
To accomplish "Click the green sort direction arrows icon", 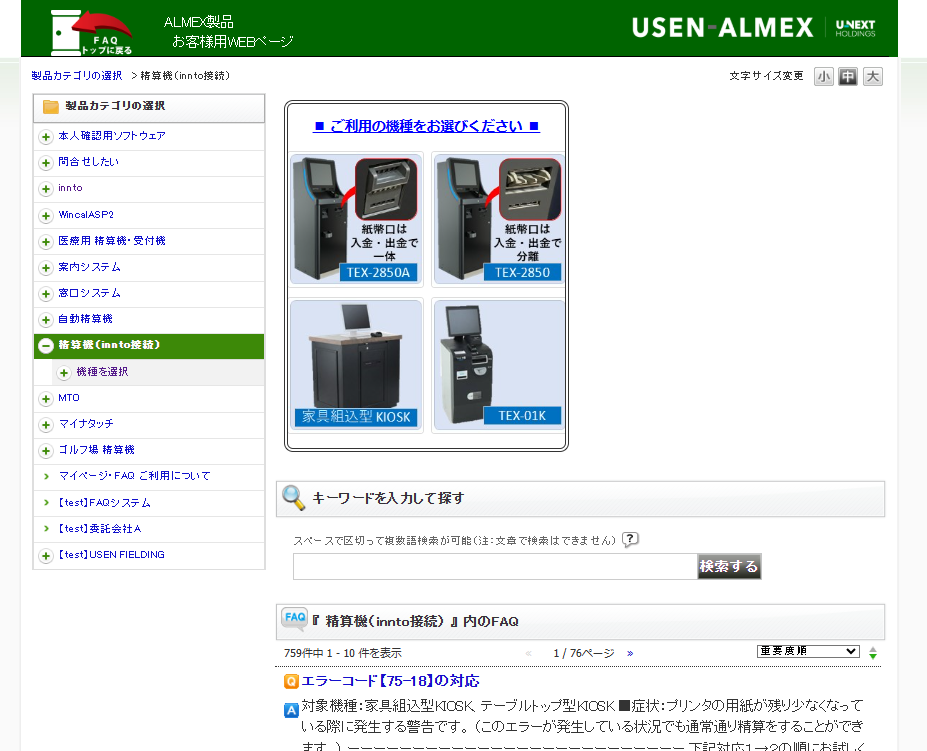I will pyautogui.click(x=873, y=653).
